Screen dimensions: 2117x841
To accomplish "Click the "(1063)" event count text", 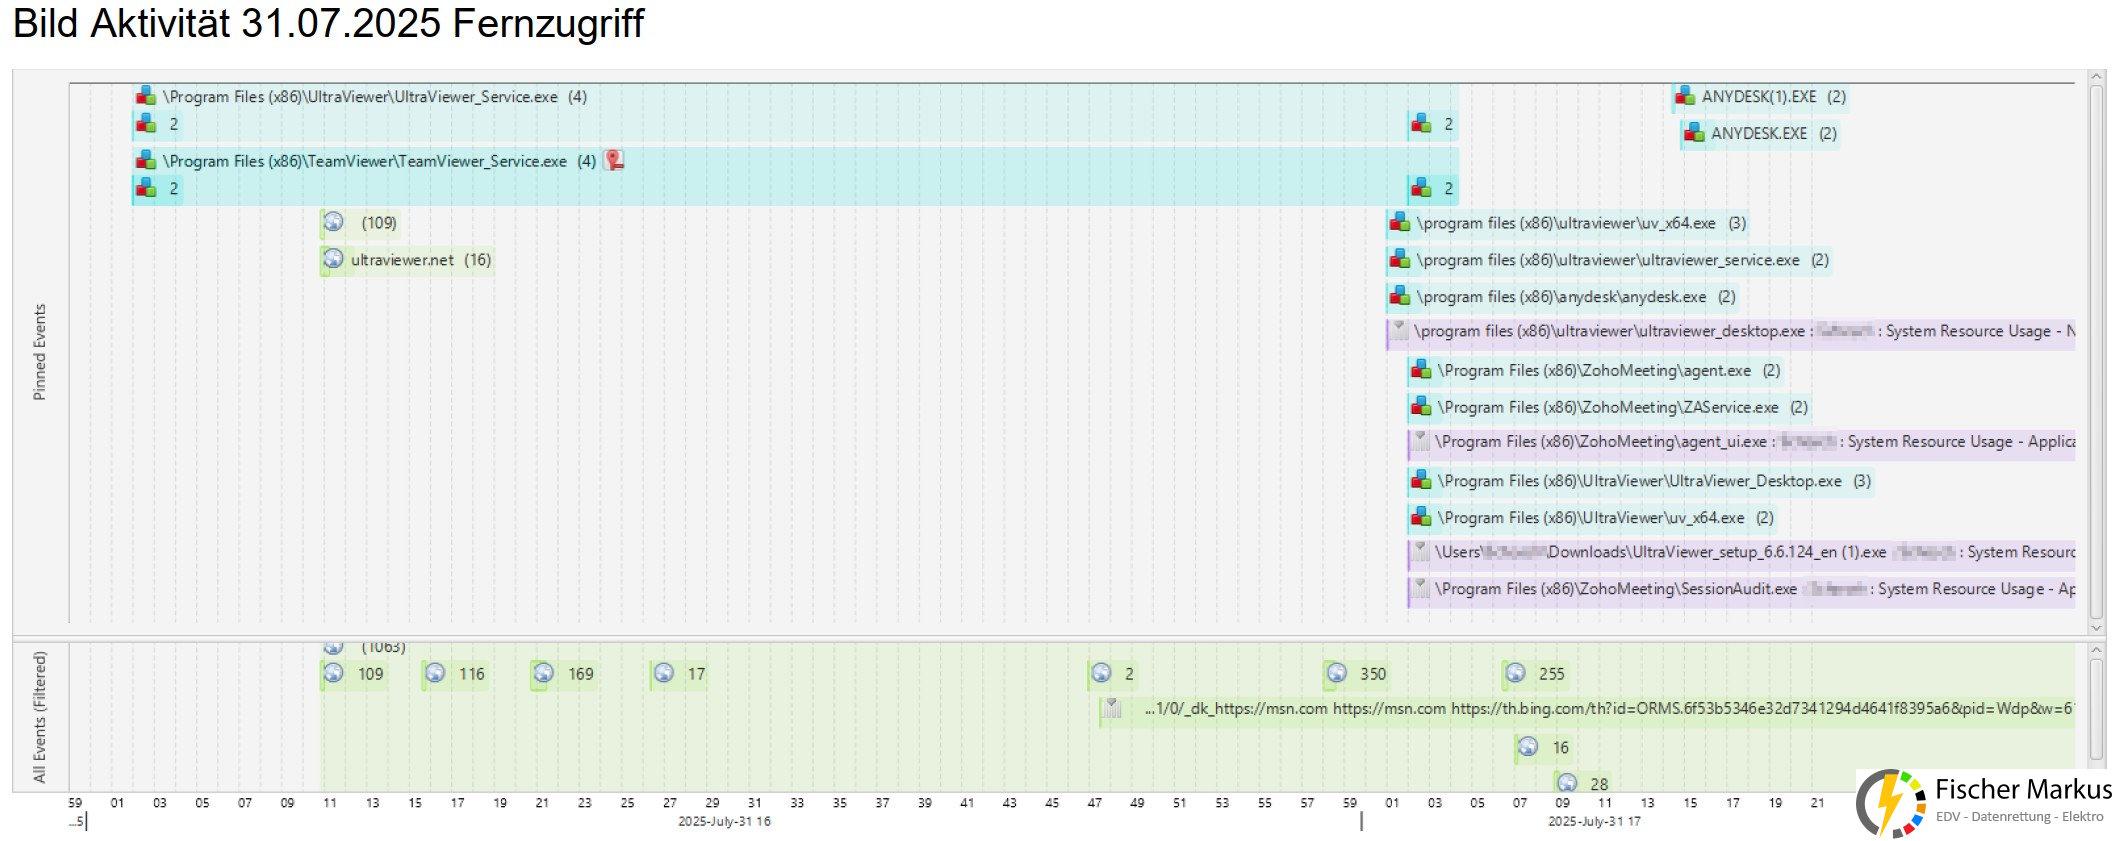I will pyautogui.click(x=383, y=647).
